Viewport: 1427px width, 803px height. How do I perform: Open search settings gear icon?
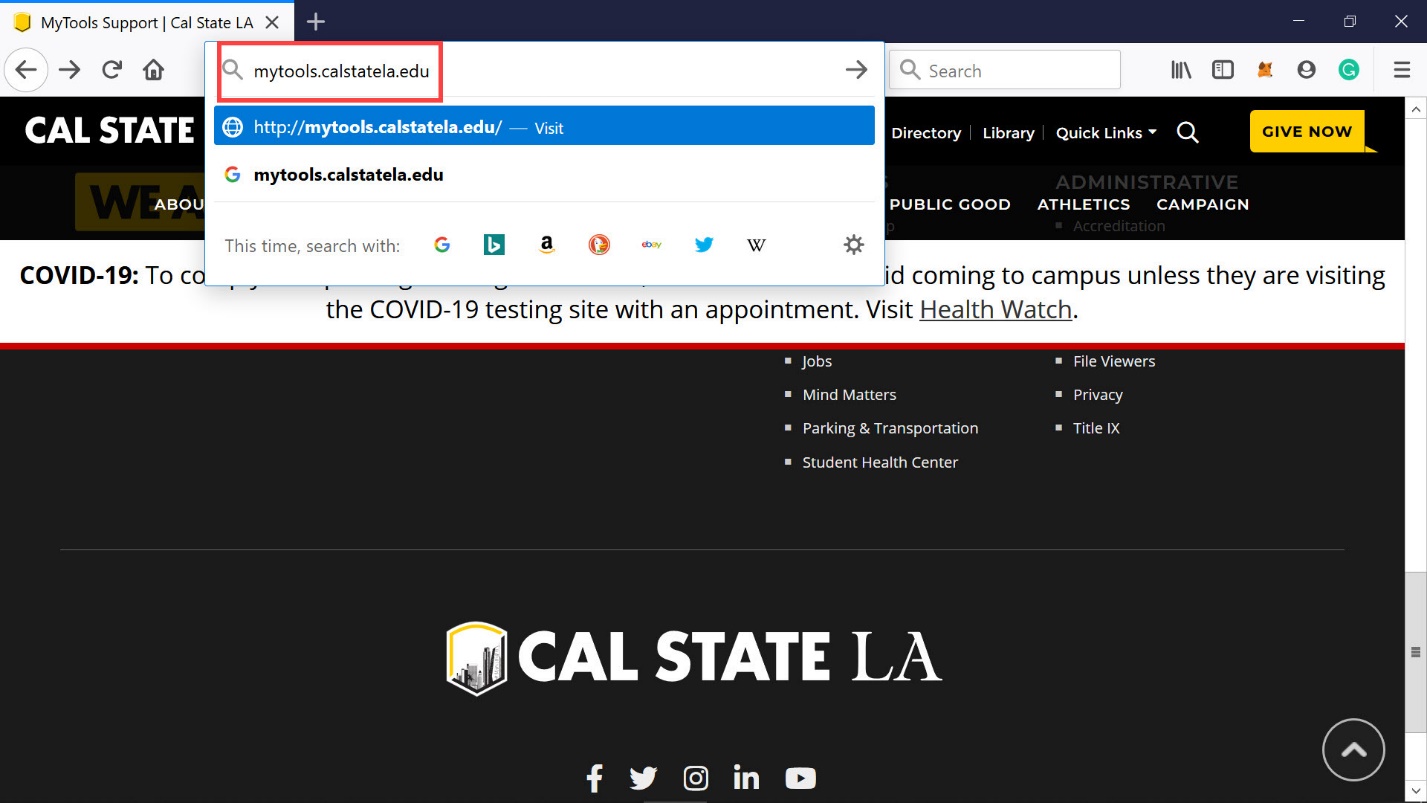click(853, 245)
